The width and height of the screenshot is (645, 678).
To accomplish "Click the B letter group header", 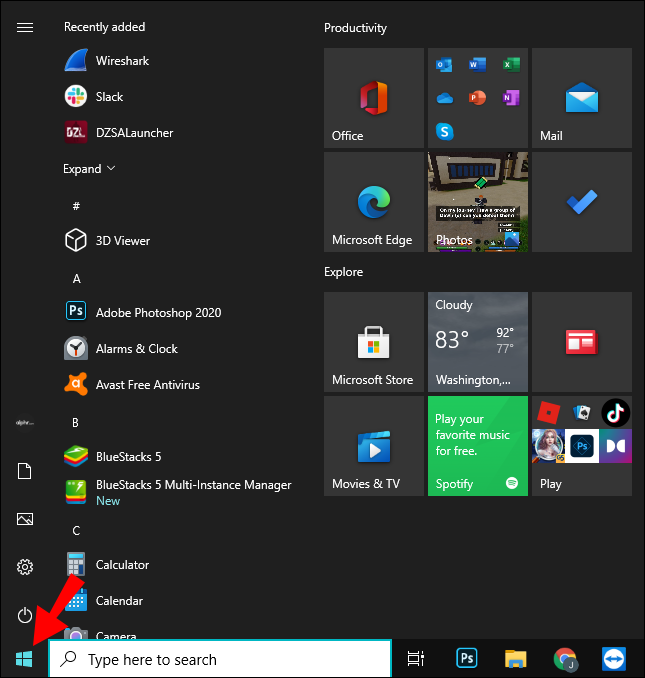I will click(76, 422).
